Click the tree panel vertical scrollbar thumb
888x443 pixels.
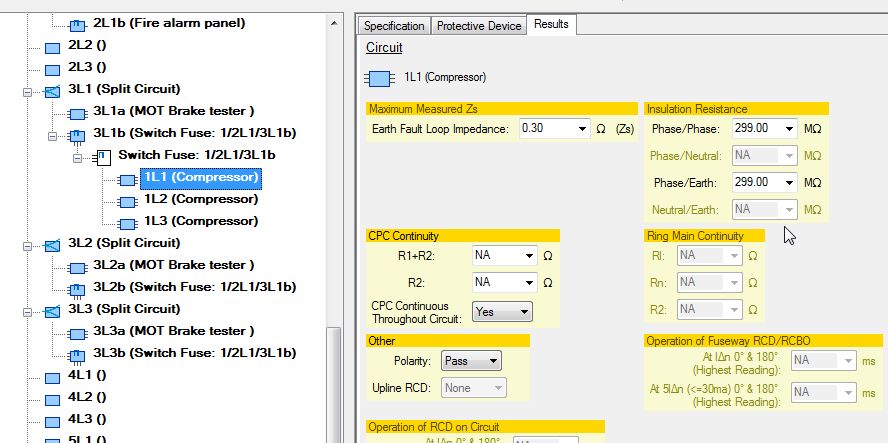(x=334, y=385)
